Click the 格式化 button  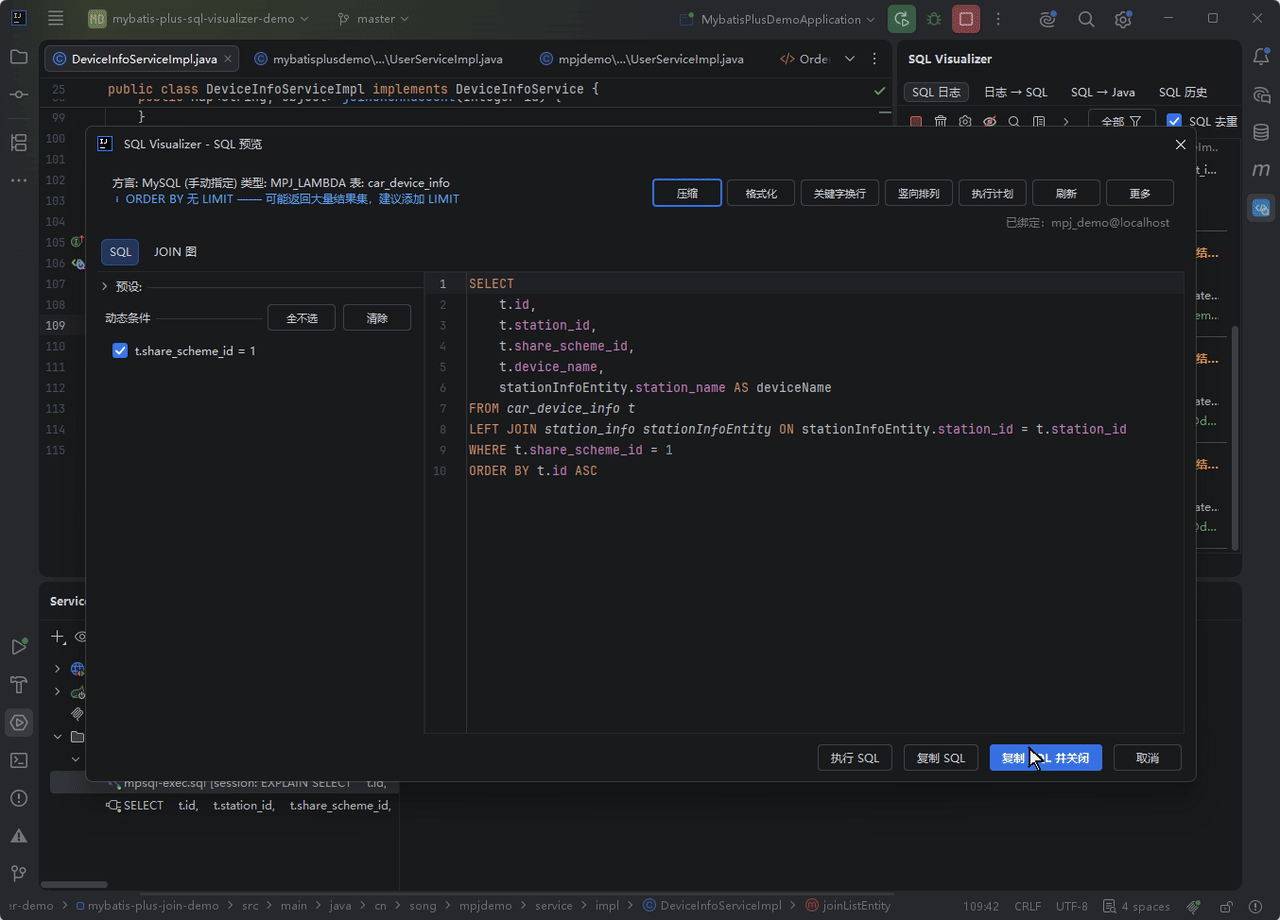tap(761, 193)
